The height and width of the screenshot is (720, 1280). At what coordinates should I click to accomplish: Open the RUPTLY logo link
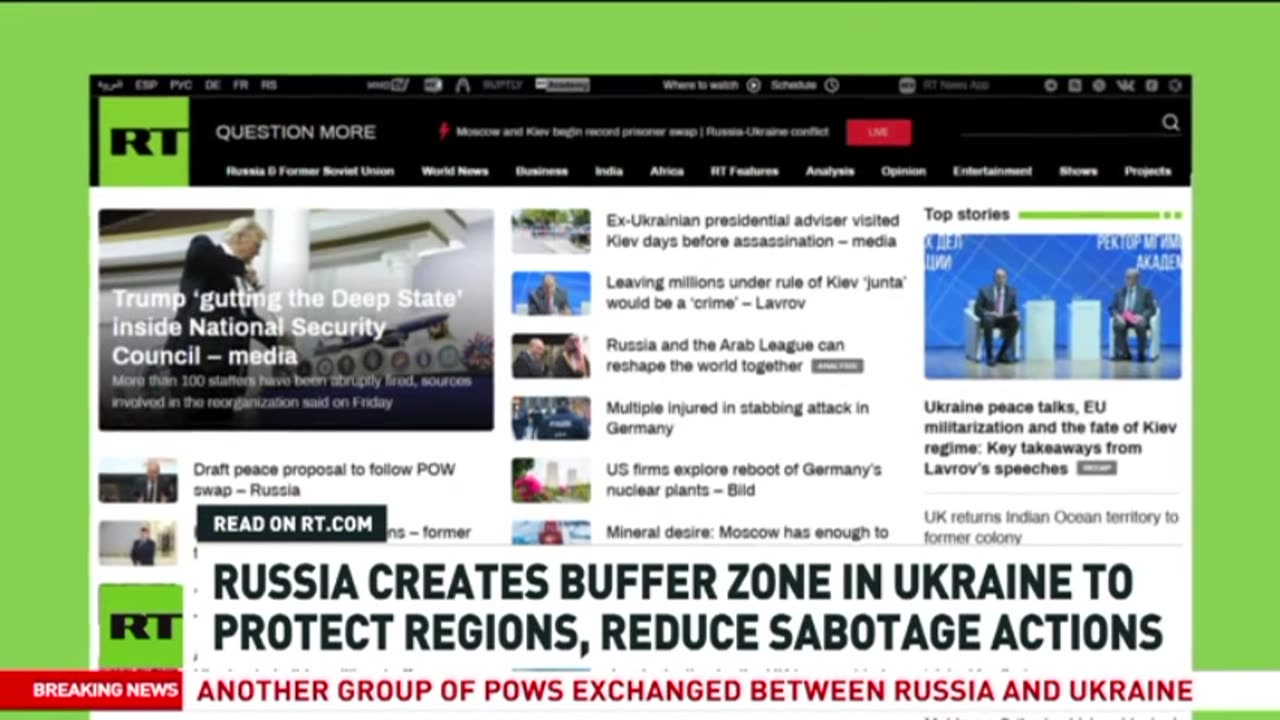(502, 86)
